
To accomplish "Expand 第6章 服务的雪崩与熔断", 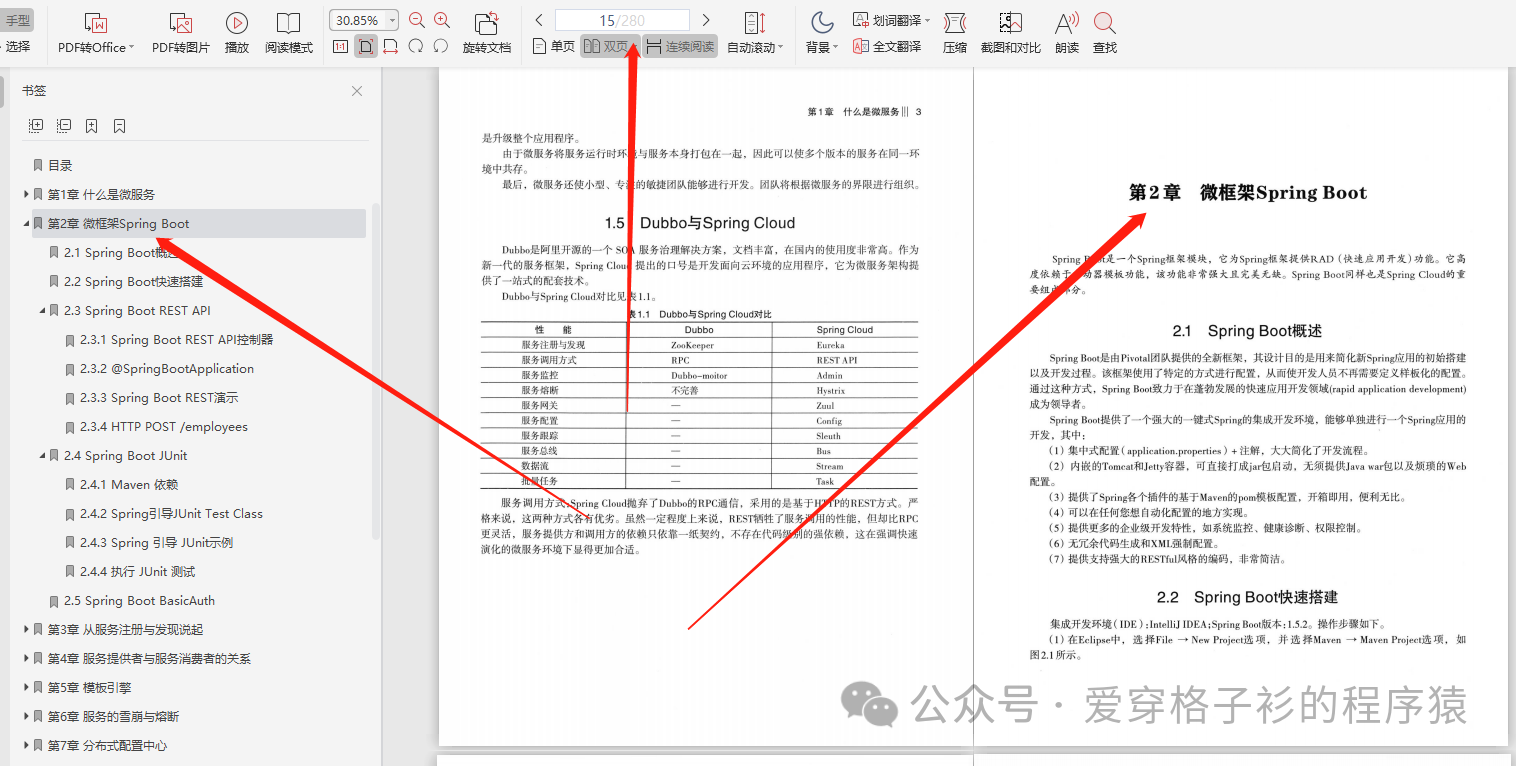I will (x=26, y=717).
